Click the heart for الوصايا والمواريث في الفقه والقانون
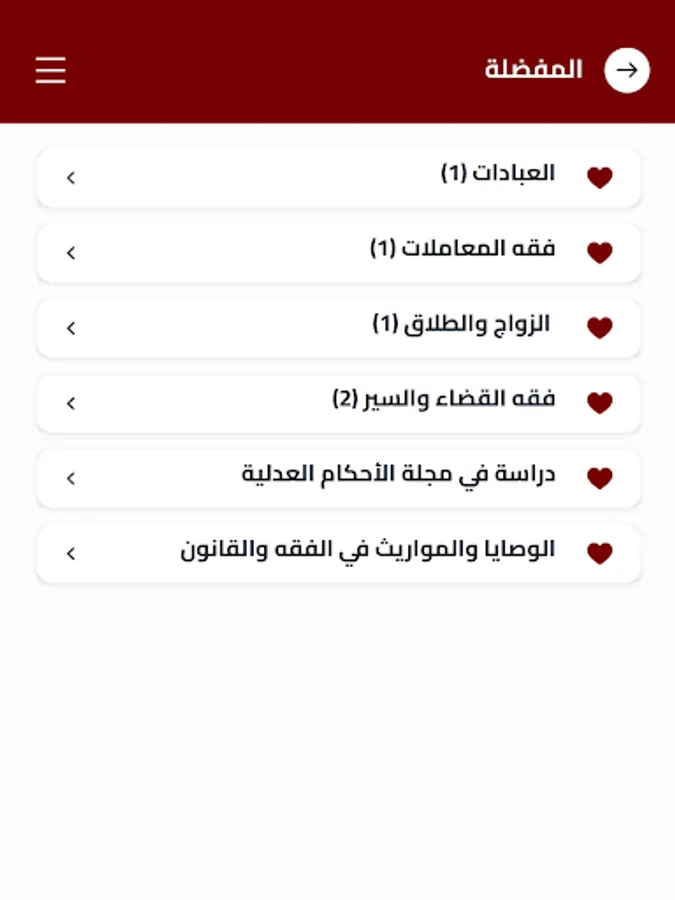Viewport: 675px width, 900px height. [x=600, y=552]
